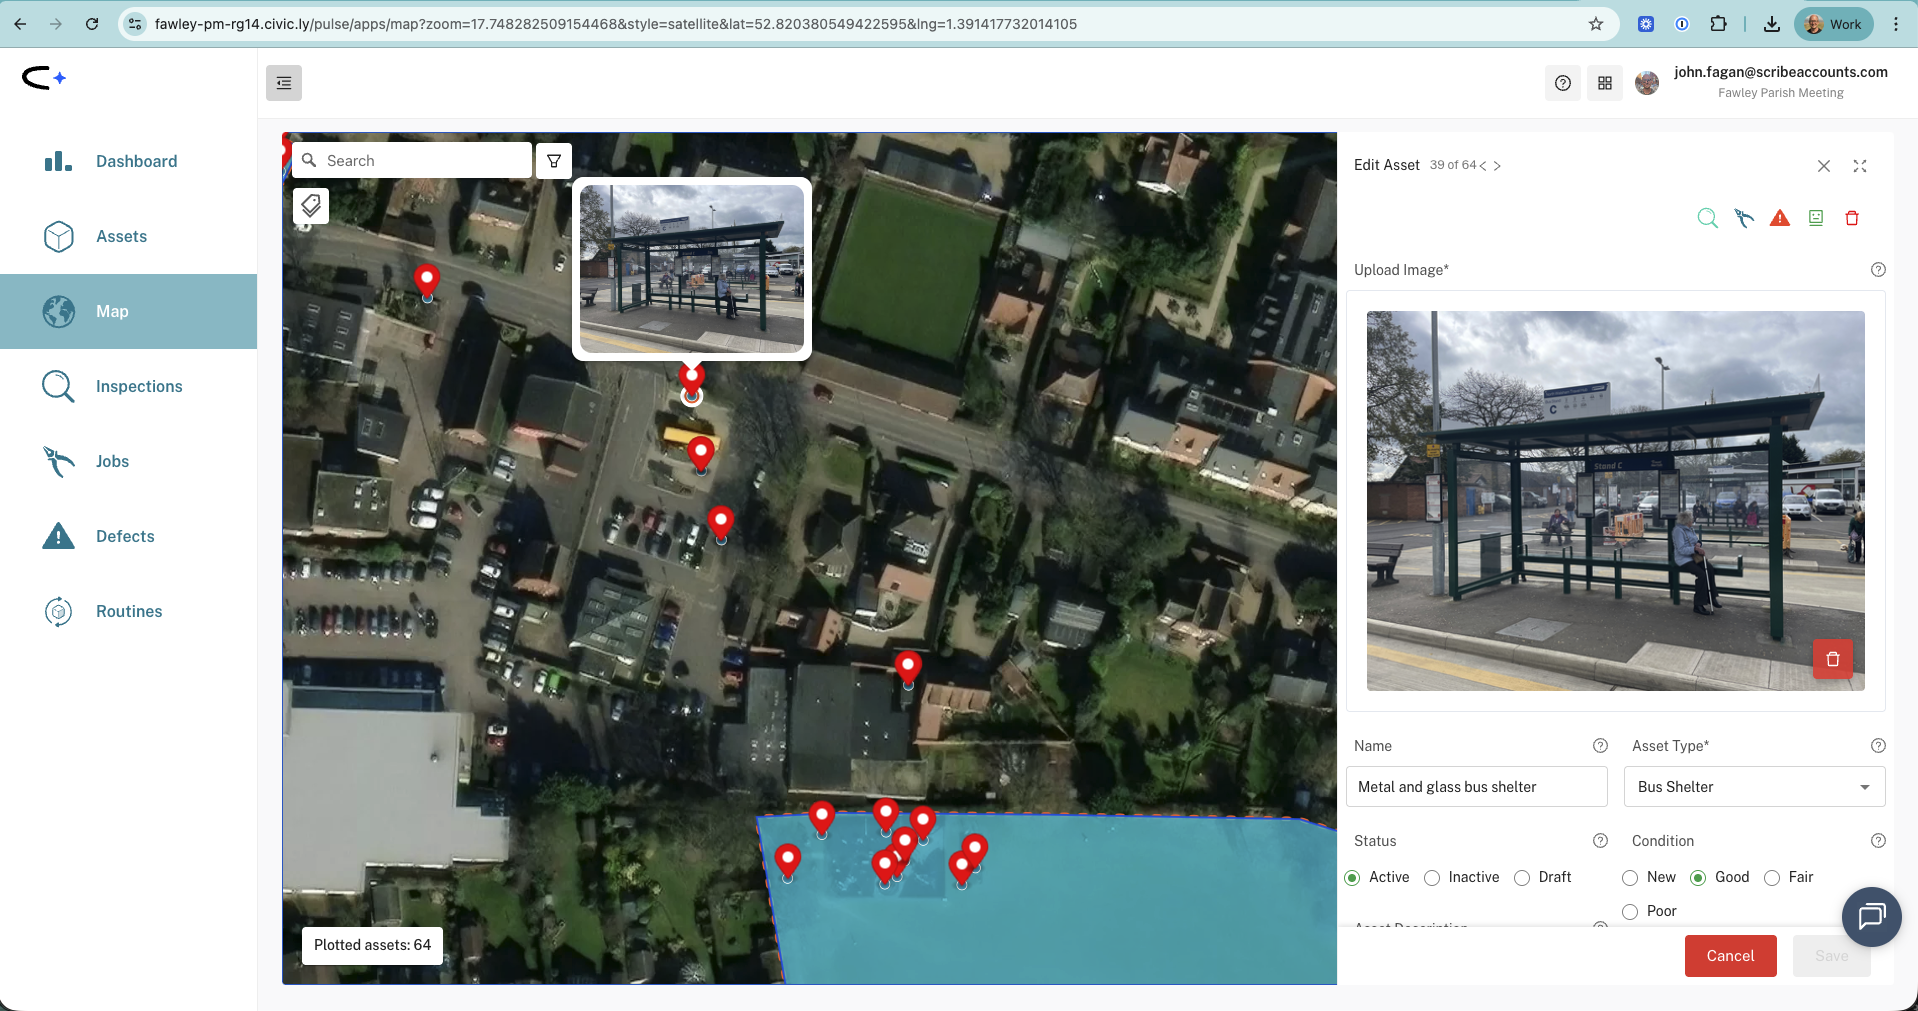Open the jobs pliers icon in Edit Asset panel

pyautogui.click(x=1744, y=217)
